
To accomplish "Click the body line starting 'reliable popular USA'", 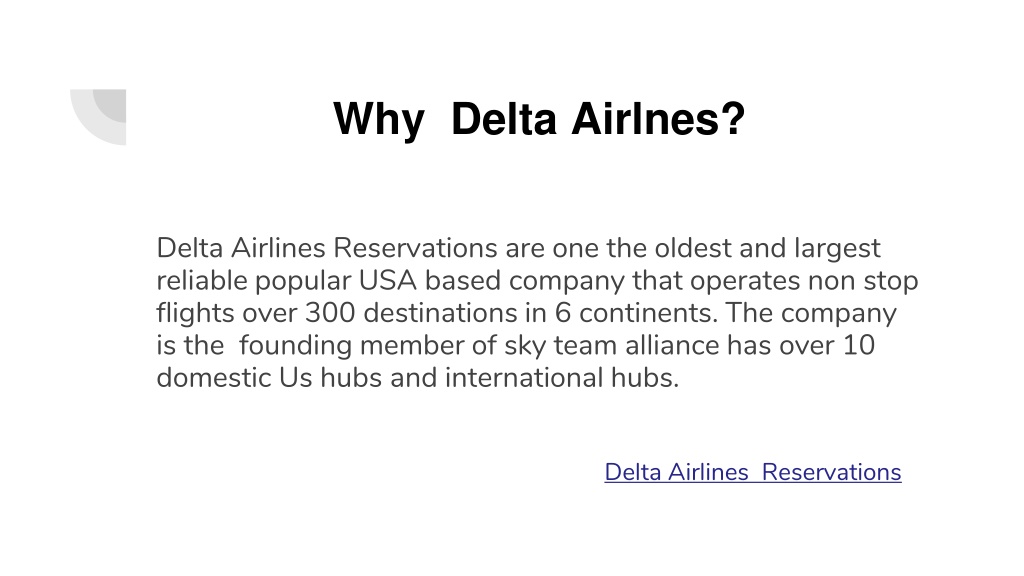I will point(537,281).
